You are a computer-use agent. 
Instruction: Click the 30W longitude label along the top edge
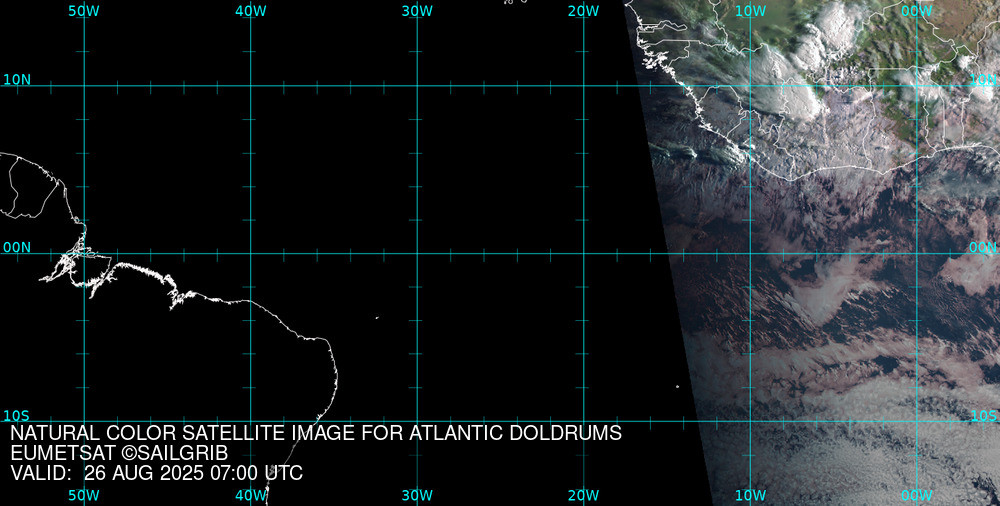417,11
